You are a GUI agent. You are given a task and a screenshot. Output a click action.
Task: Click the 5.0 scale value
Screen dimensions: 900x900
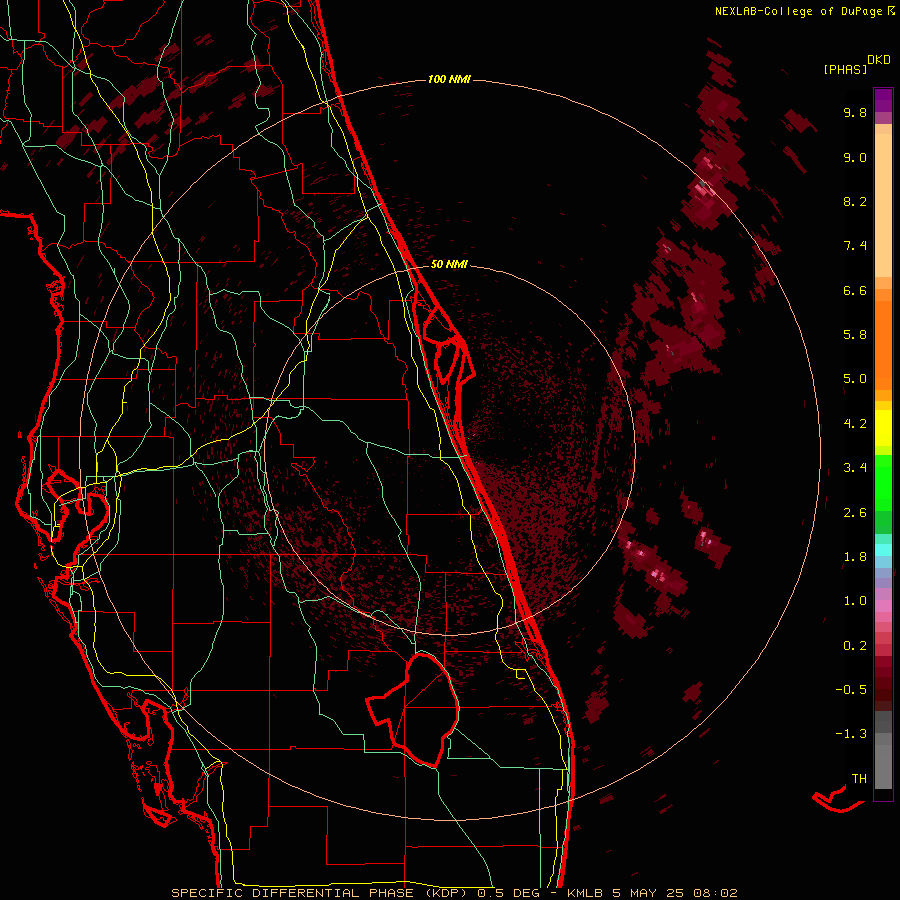click(x=855, y=379)
